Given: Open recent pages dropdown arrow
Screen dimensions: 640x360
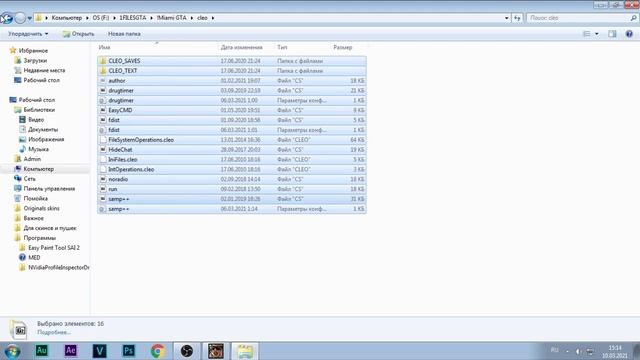Looking at the screenshot, I should point(29,18).
